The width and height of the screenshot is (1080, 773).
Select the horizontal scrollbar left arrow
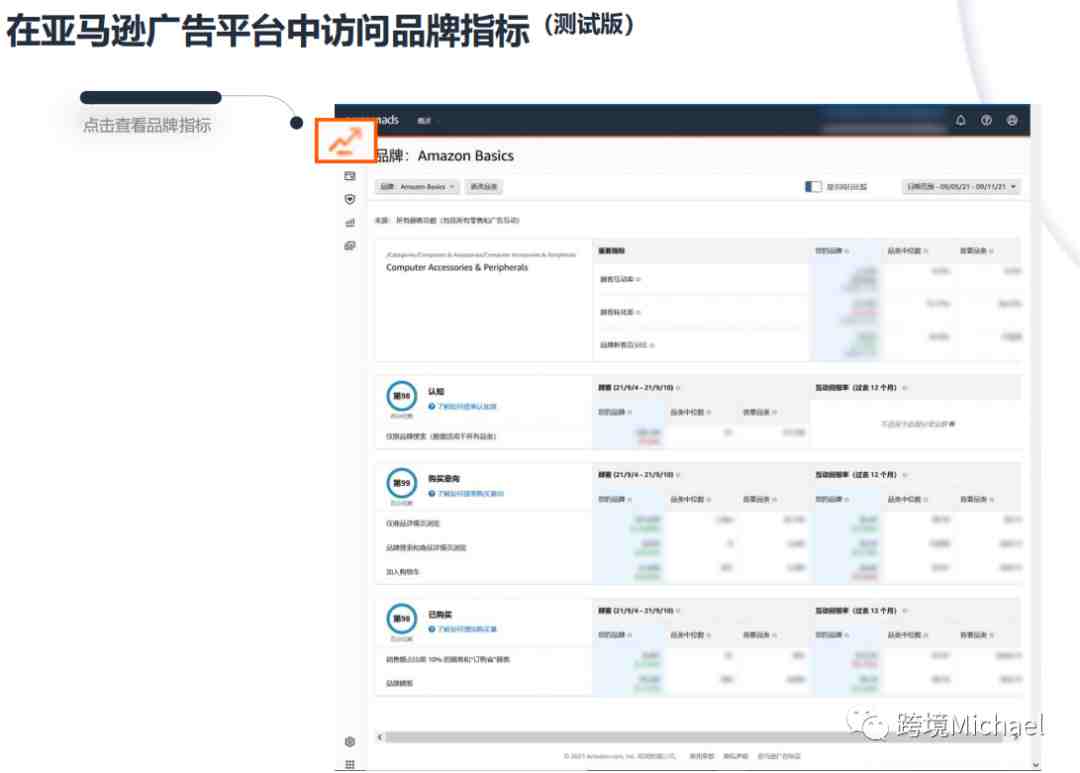(x=380, y=737)
